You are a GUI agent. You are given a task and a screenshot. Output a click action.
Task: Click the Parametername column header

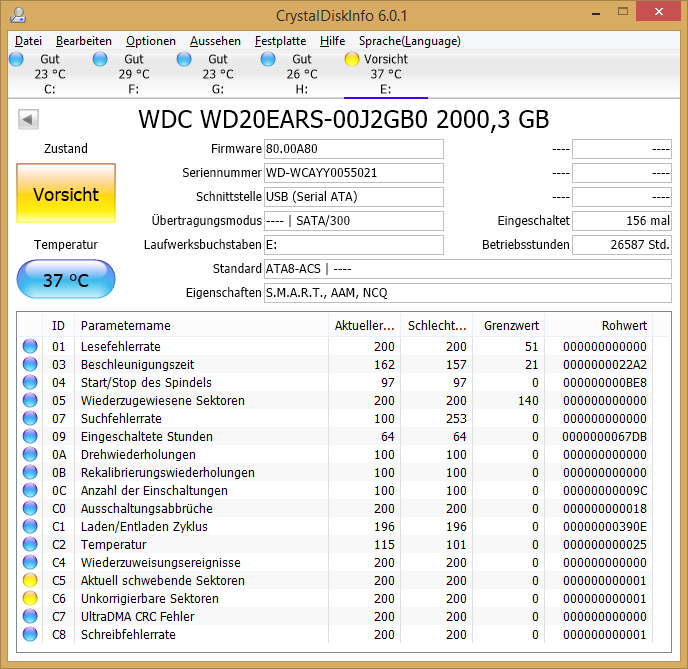pyautogui.click(x=201, y=326)
